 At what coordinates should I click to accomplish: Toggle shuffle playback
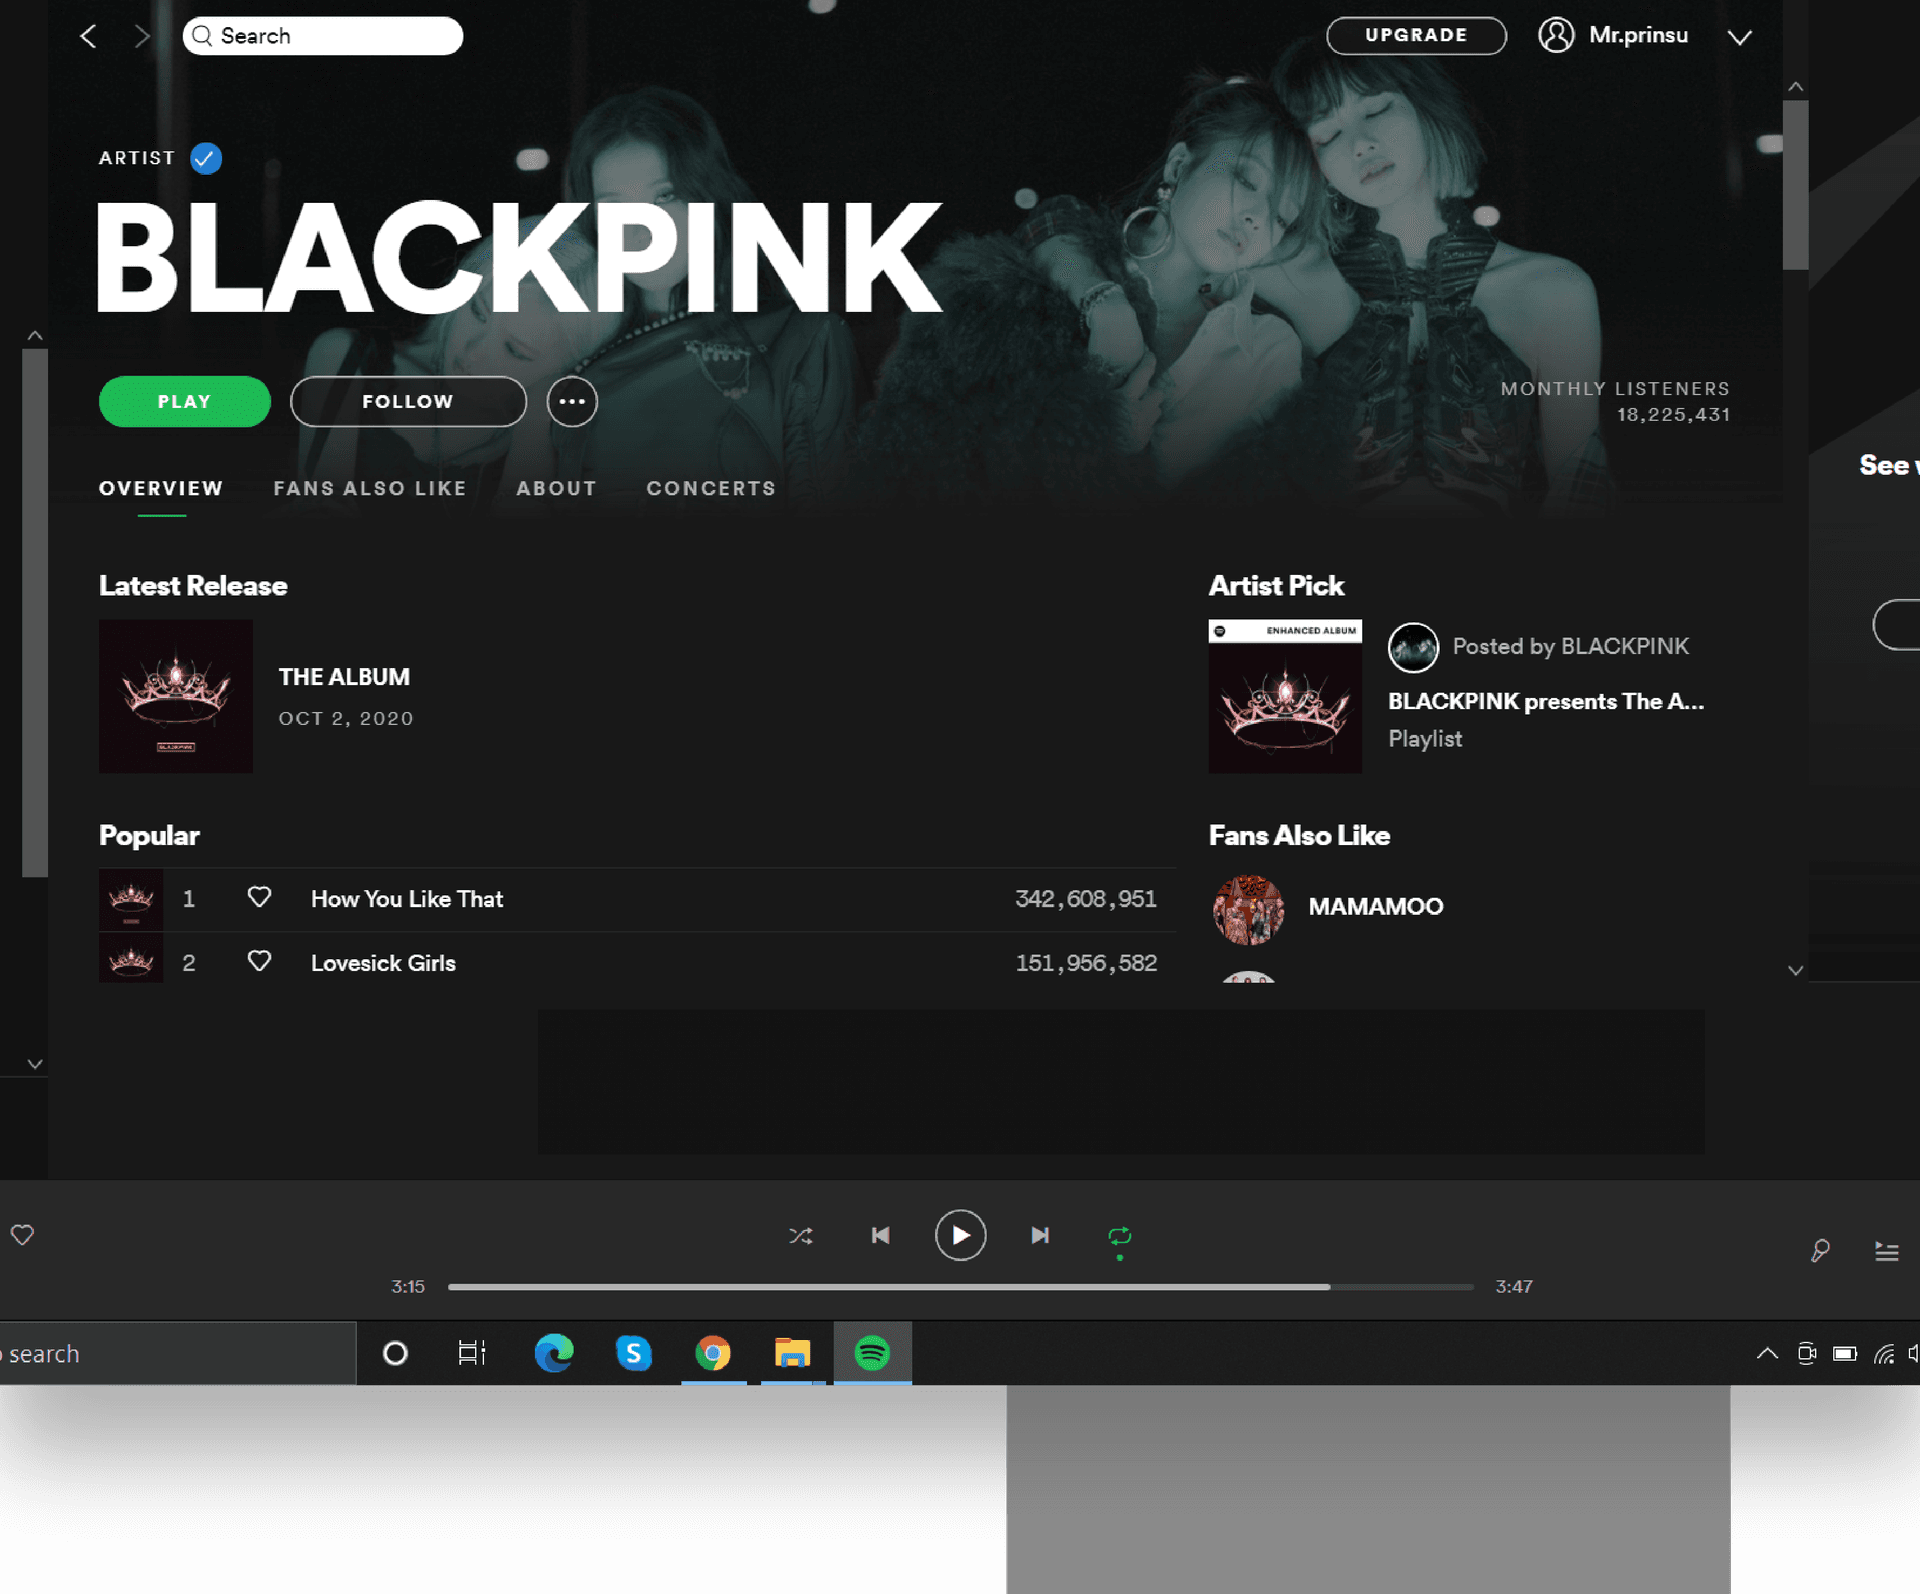click(x=801, y=1236)
